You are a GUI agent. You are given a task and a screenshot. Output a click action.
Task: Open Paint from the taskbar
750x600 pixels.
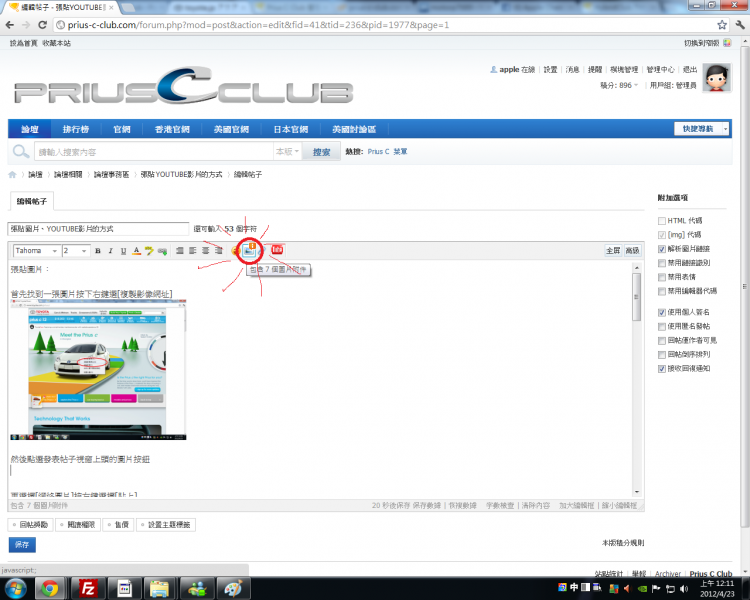pyautogui.click(x=232, y=589)
